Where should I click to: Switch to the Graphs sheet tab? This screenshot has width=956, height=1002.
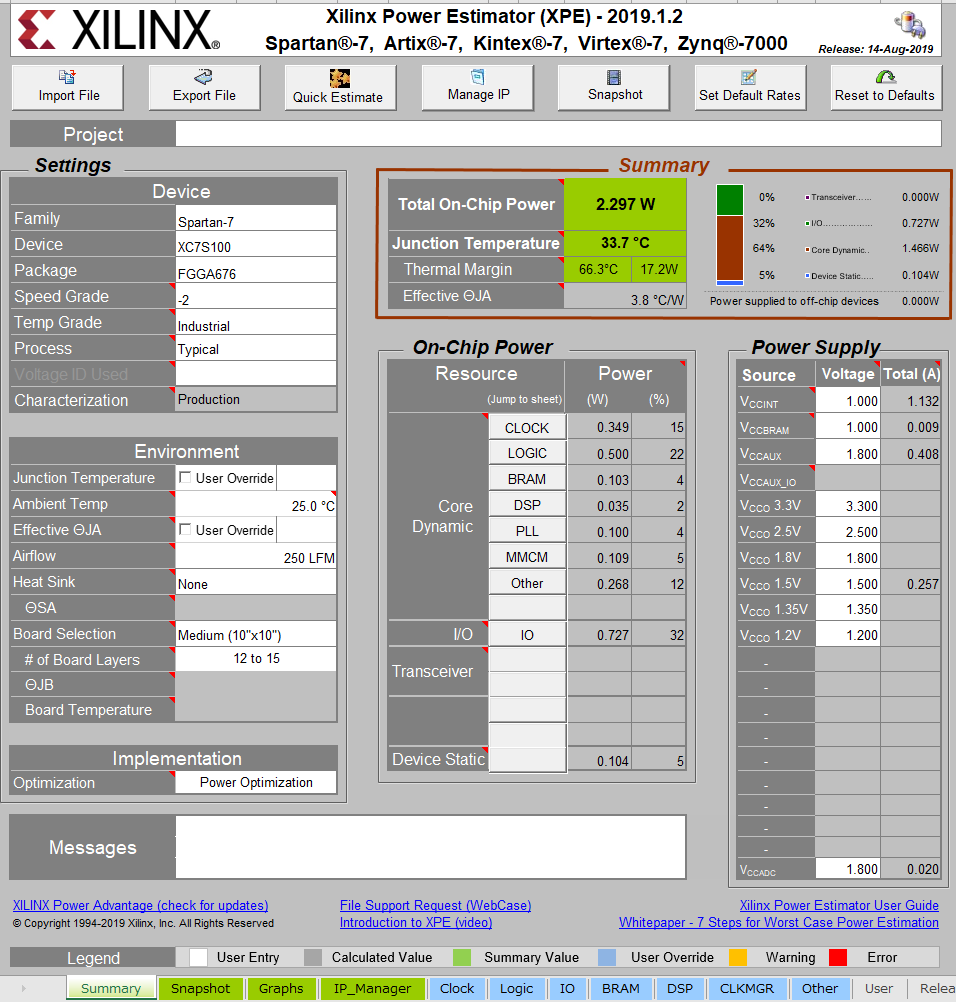pyautogui.click(x=281, y=989)
